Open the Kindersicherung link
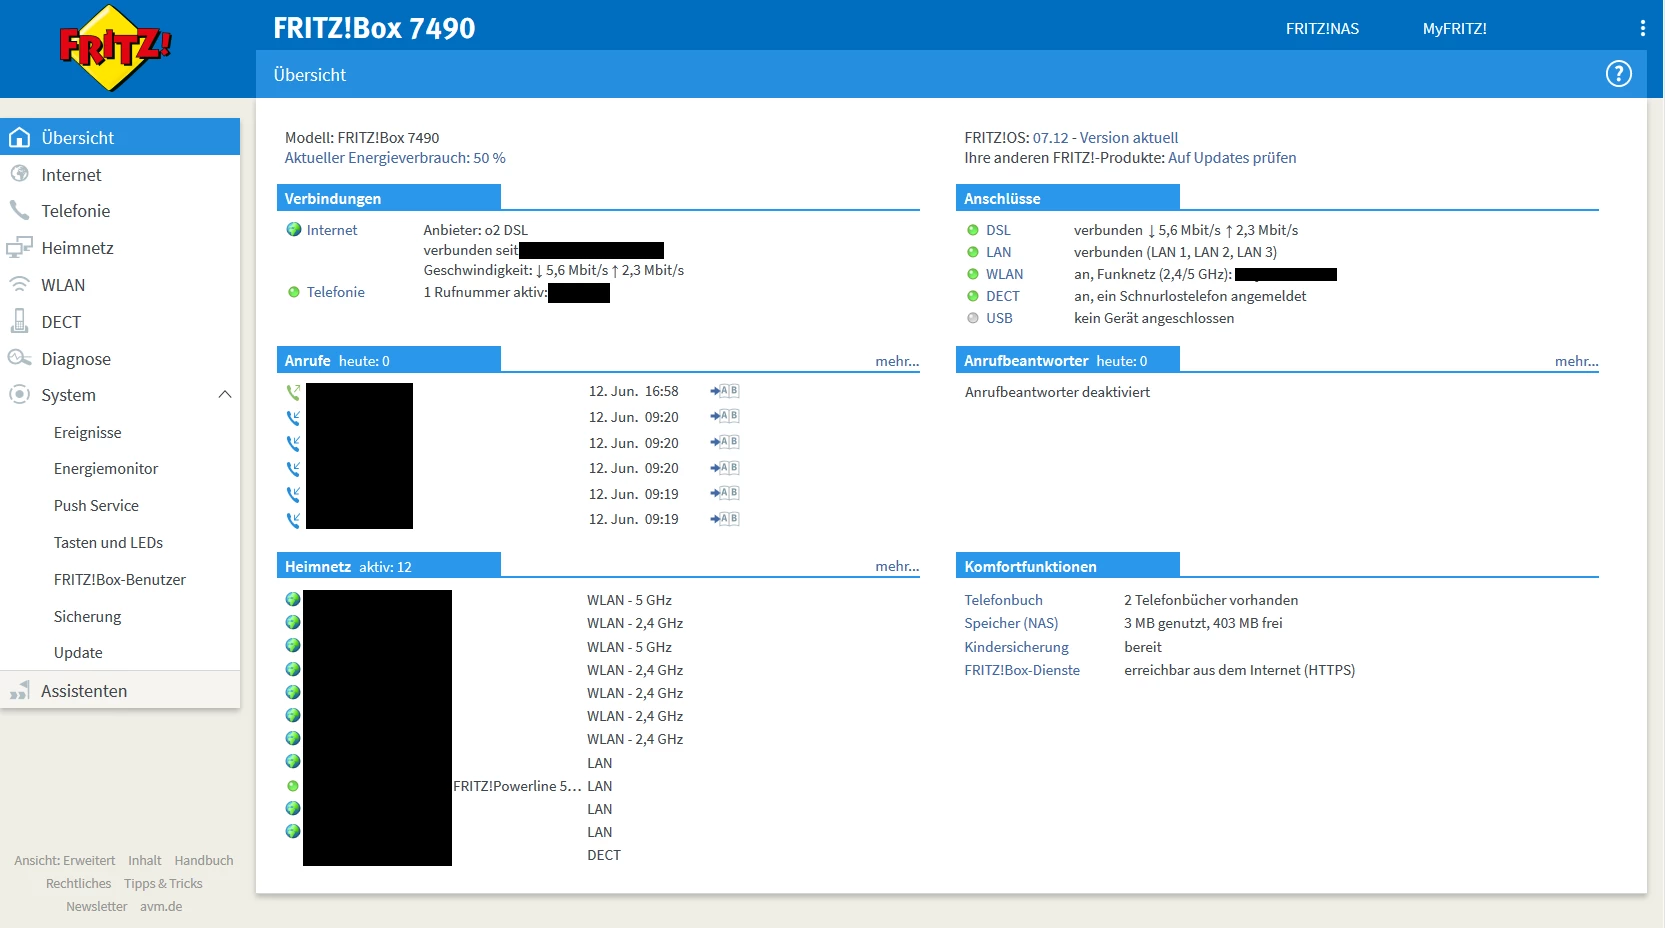Viewport: 1665px width, 928px height. [x=1017, y=647]
